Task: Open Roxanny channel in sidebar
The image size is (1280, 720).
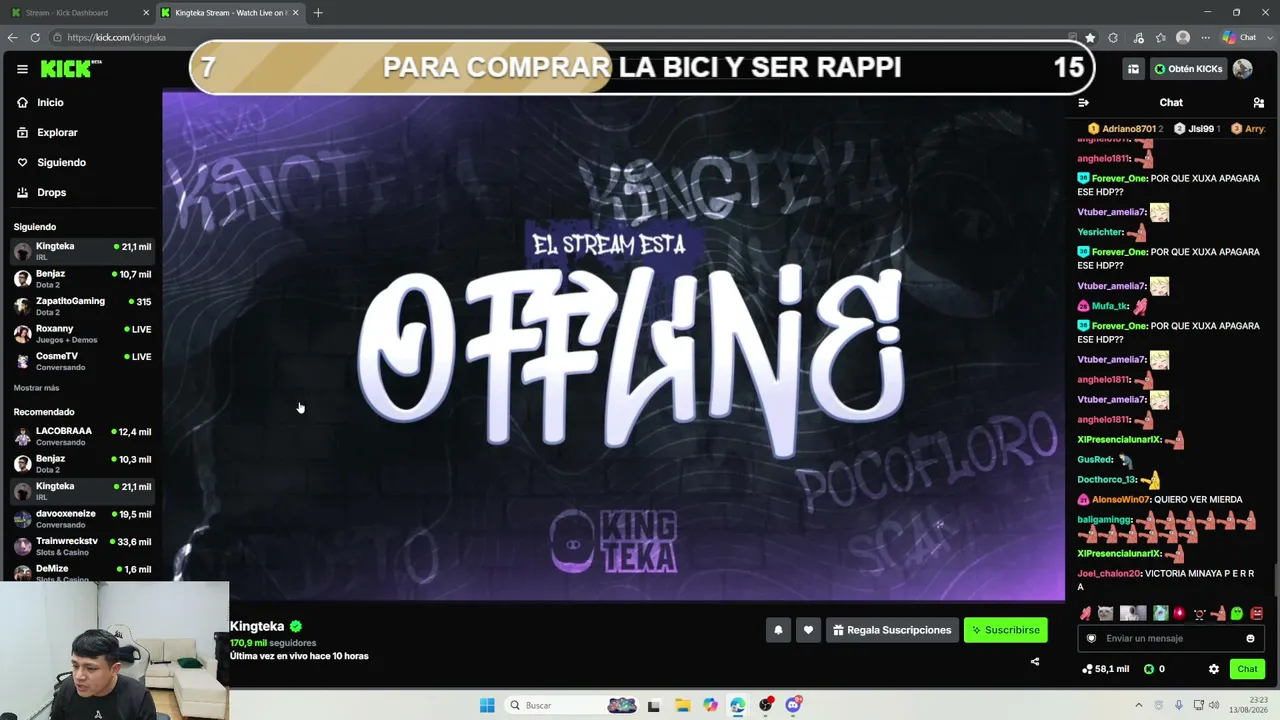Action: [x=82, y=334]
